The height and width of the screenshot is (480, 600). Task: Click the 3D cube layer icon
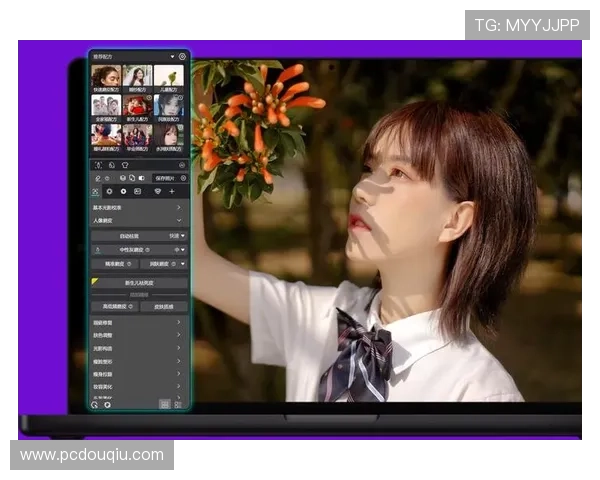coord(122,178)
